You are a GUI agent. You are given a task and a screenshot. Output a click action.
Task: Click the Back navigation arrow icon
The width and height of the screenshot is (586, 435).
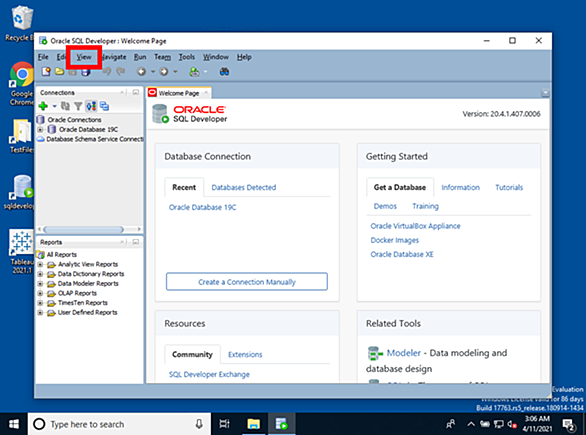141,71
